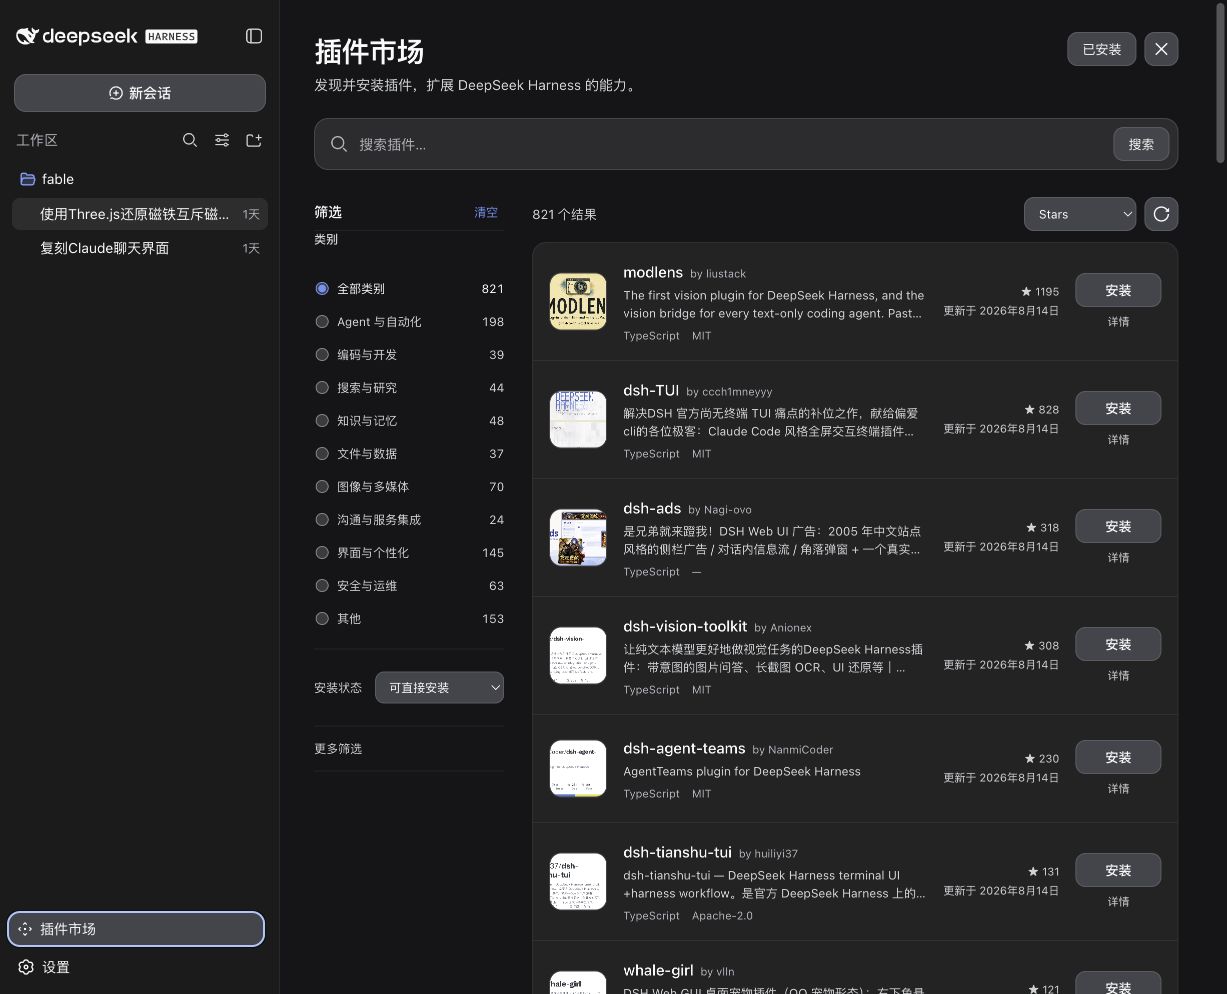Click the 搜索 button

pos(1141,144)
